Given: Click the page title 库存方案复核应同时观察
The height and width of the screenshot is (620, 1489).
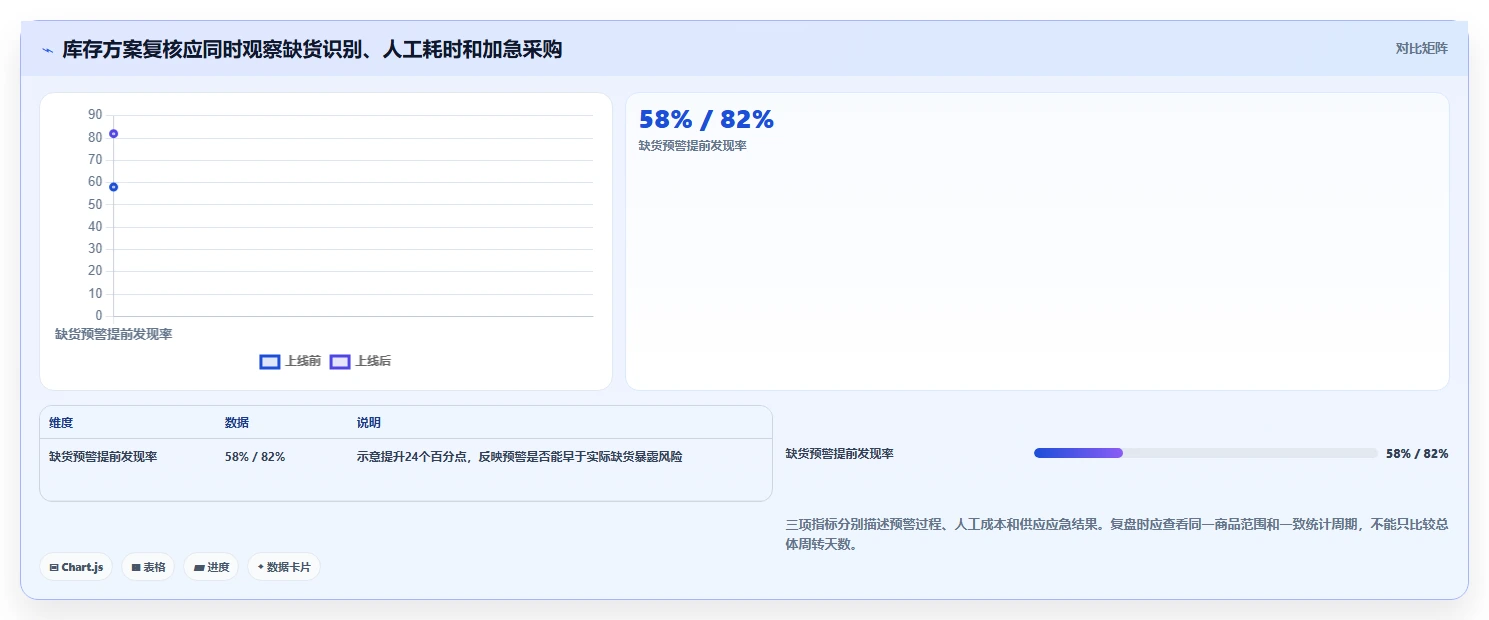Looking at the screenshot, I should pos(312,49).
